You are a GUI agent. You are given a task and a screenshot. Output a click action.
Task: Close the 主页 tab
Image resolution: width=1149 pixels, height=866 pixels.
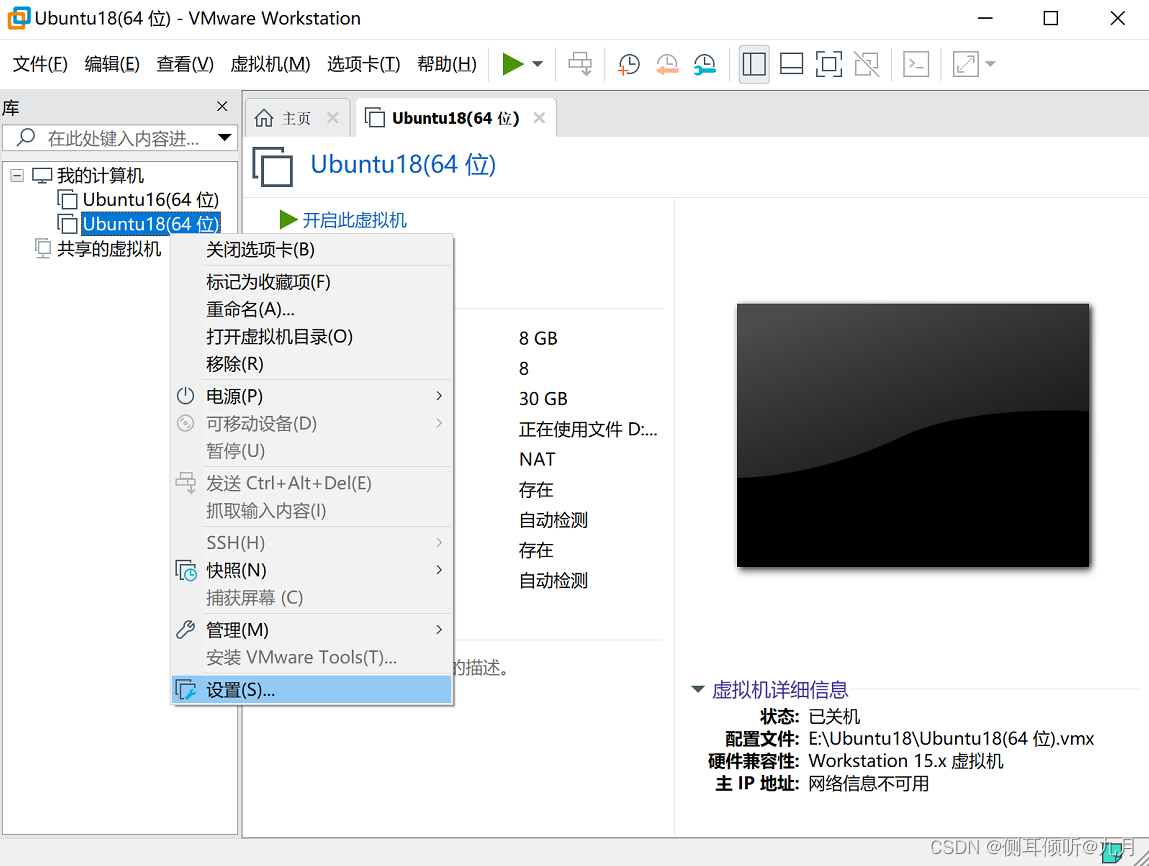[332, 118]
